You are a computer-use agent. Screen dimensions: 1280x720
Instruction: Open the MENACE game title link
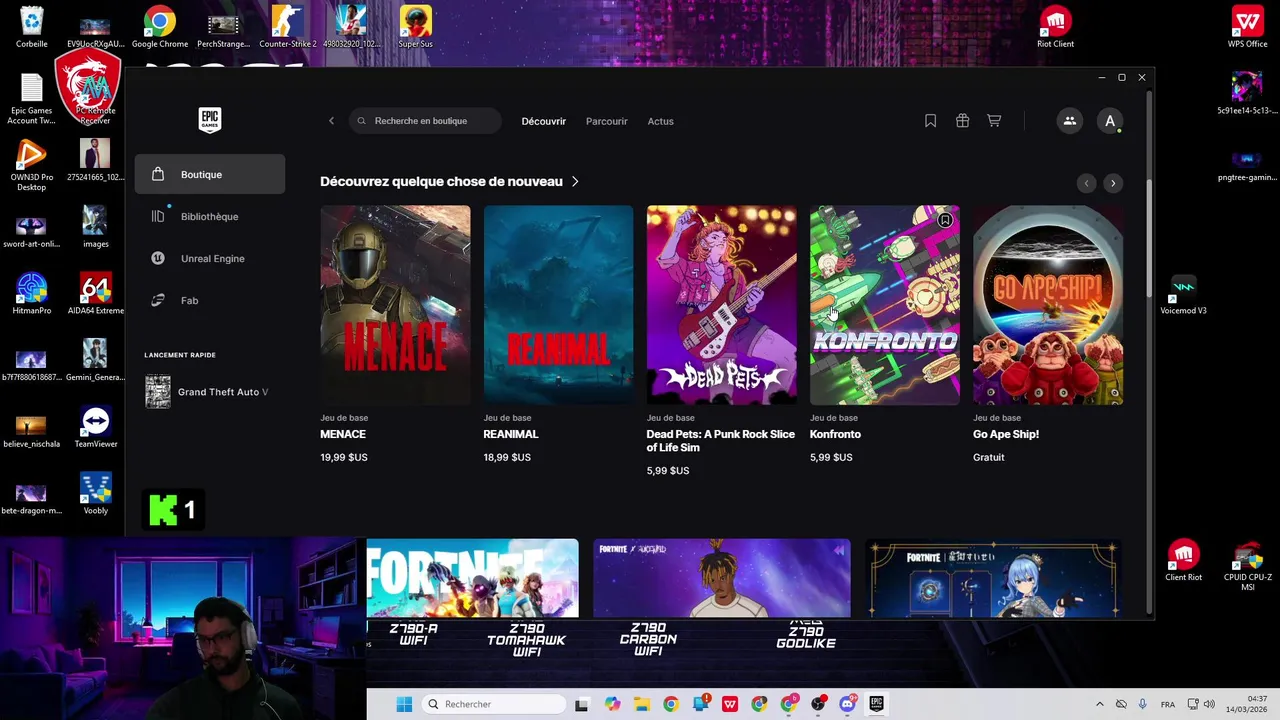[343, 434]
